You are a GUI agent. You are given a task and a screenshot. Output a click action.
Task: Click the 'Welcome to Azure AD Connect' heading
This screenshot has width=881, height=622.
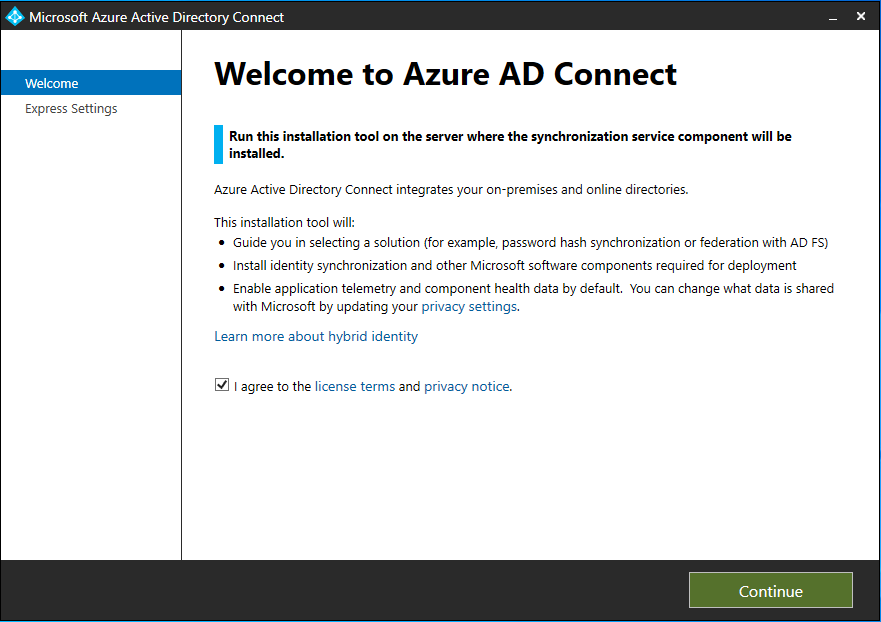pos(446,74)
